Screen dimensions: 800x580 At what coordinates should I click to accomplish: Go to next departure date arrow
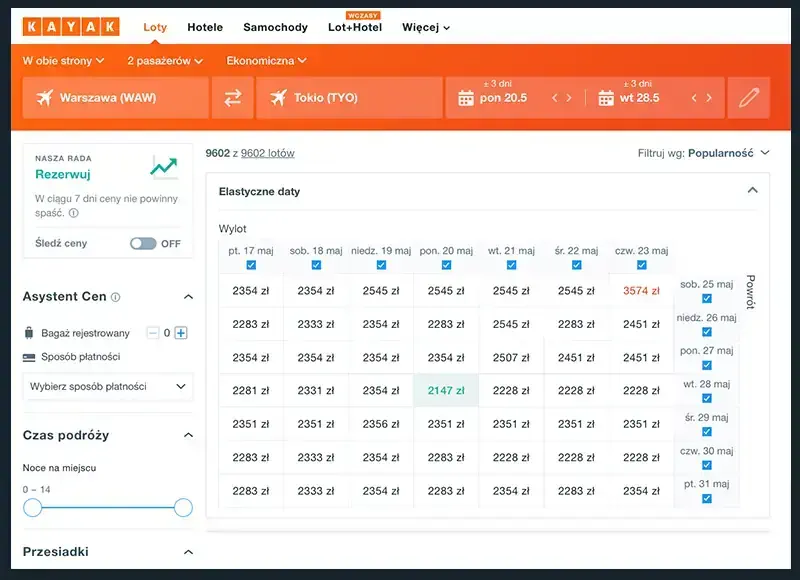(570, 98)
